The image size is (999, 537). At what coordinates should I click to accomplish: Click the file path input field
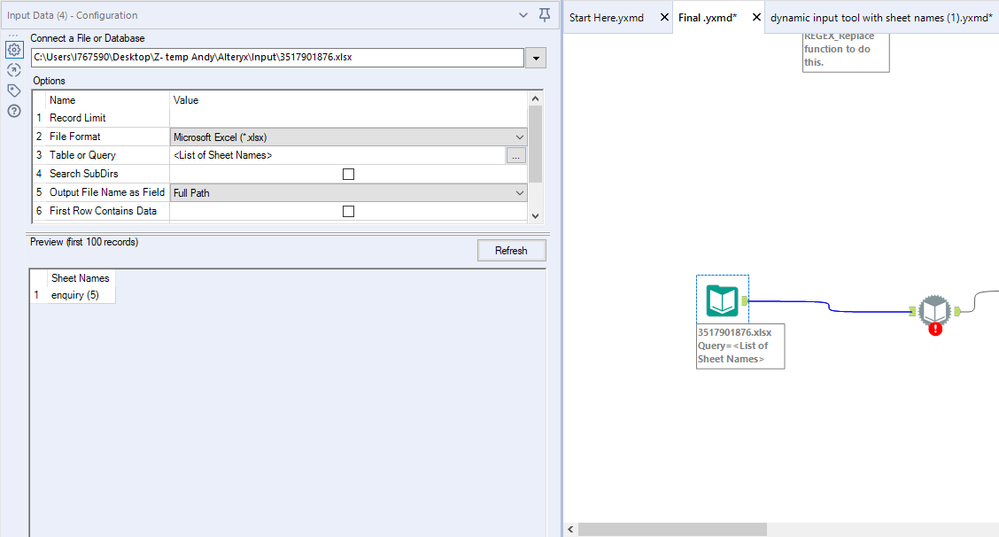(x=277, y=57)
